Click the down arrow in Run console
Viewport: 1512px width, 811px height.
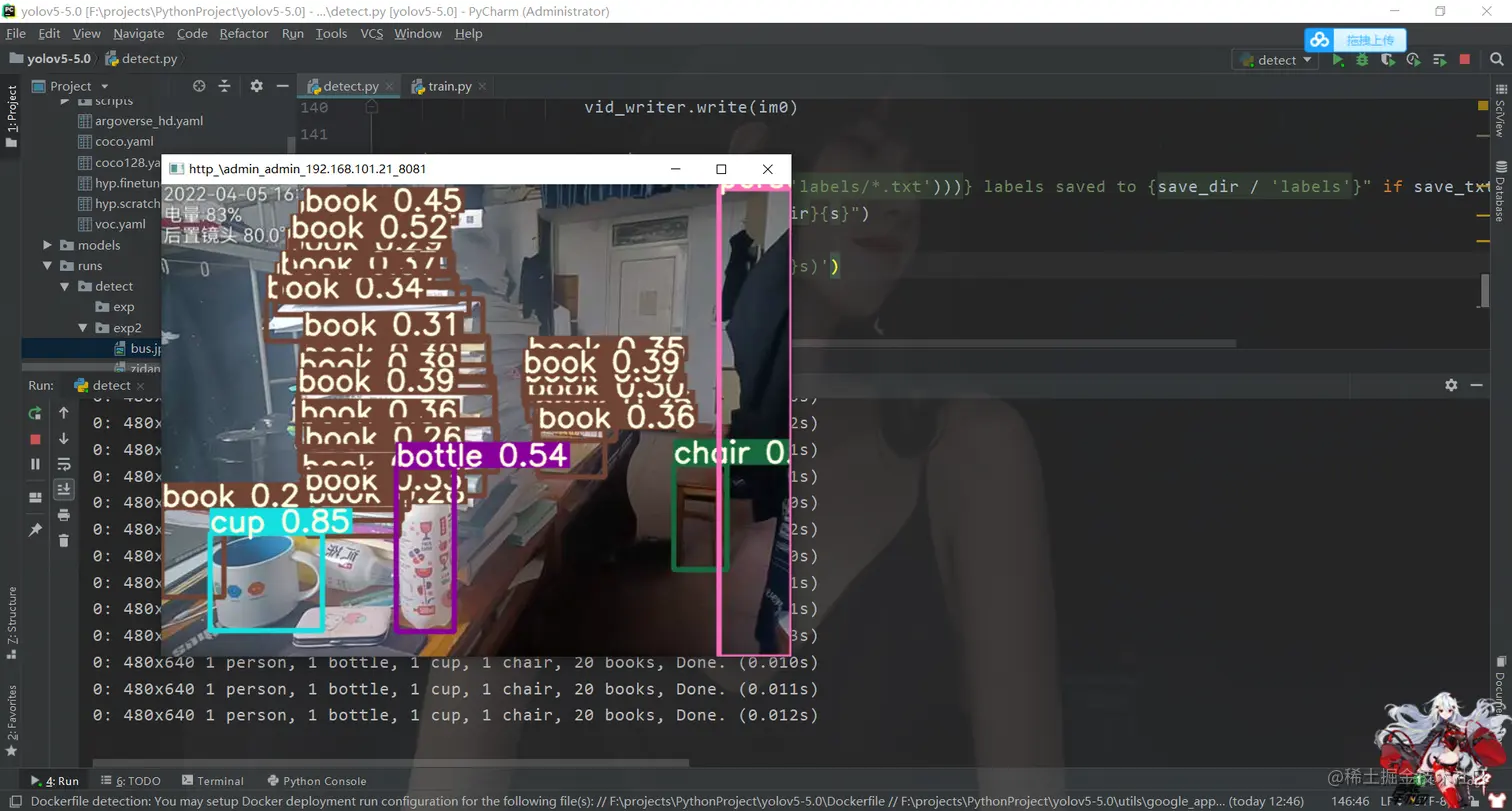pos(64,438)
